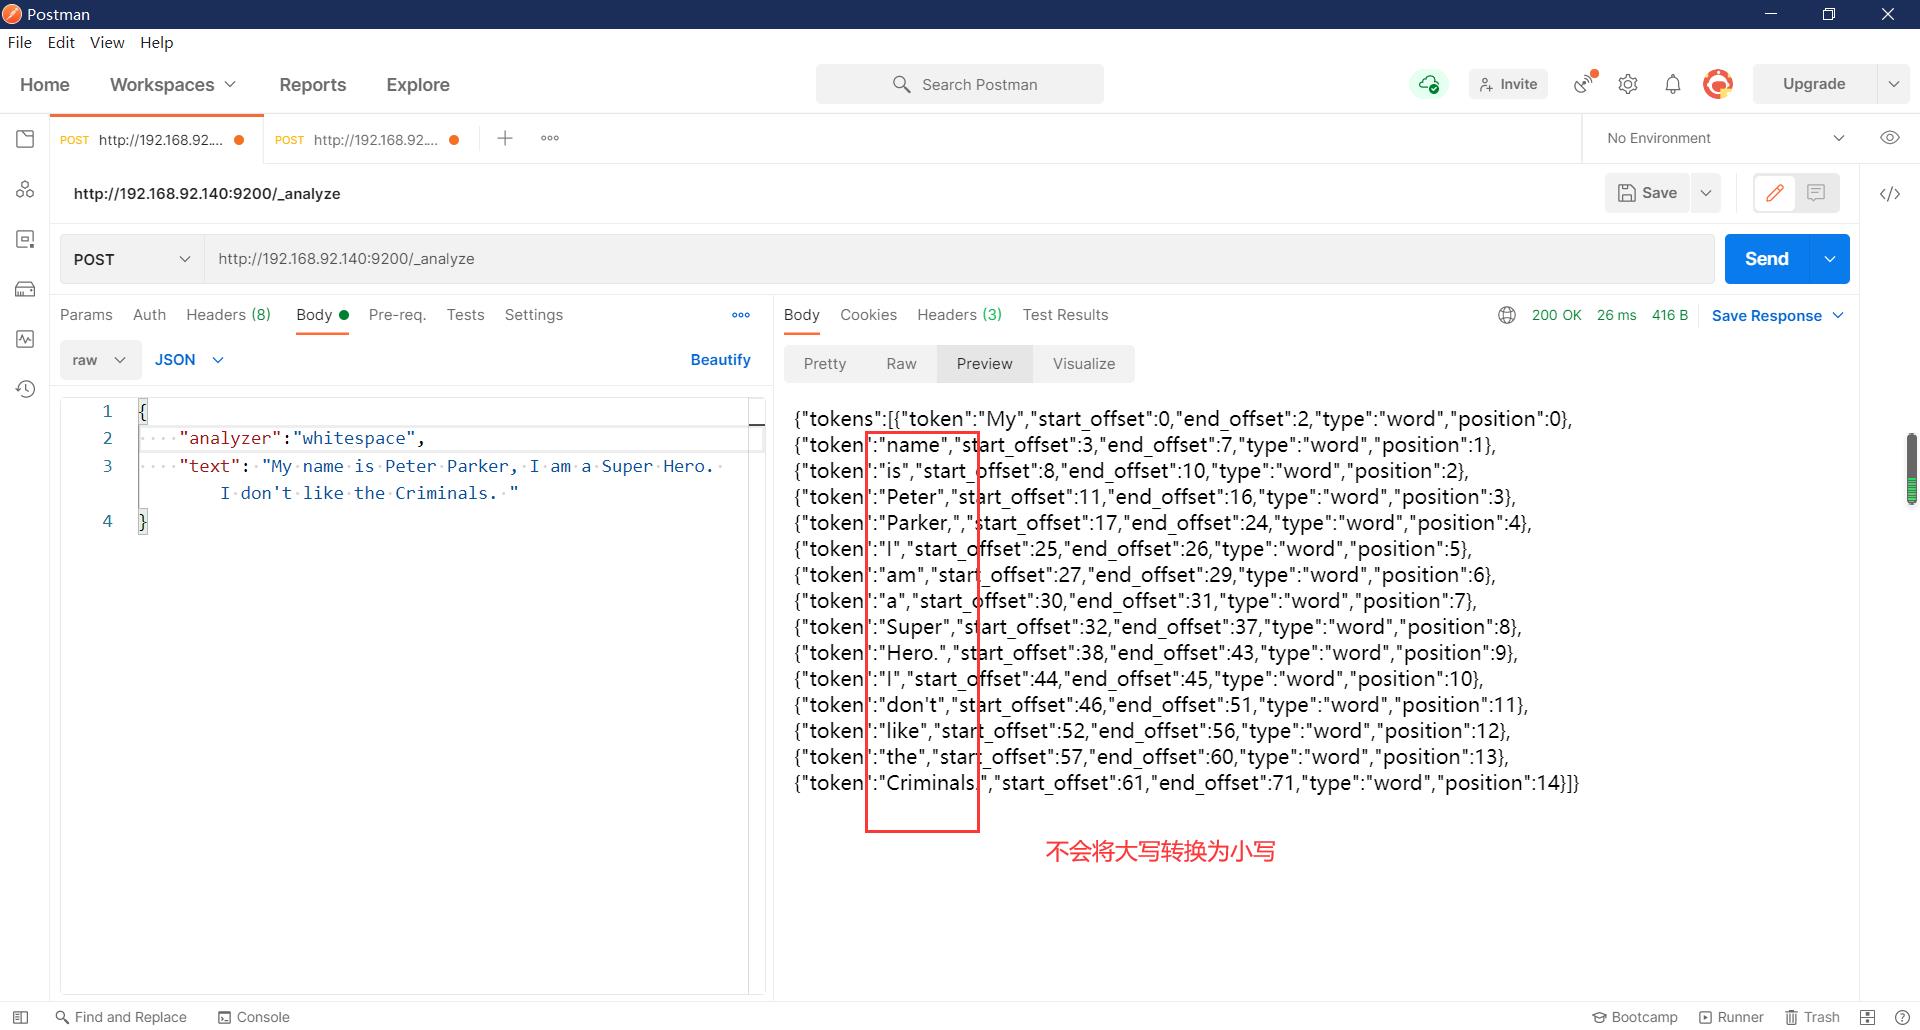This screenshot has height=1030, width=1920.
Task: Open the request Tests tab
Action: (x=466, y=315)
